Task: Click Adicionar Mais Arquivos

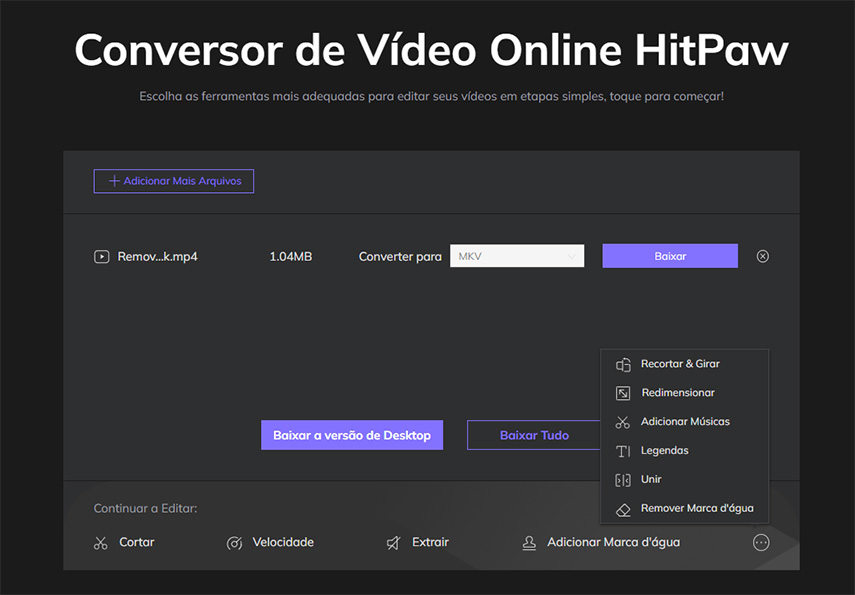Action: click(173, 181)
